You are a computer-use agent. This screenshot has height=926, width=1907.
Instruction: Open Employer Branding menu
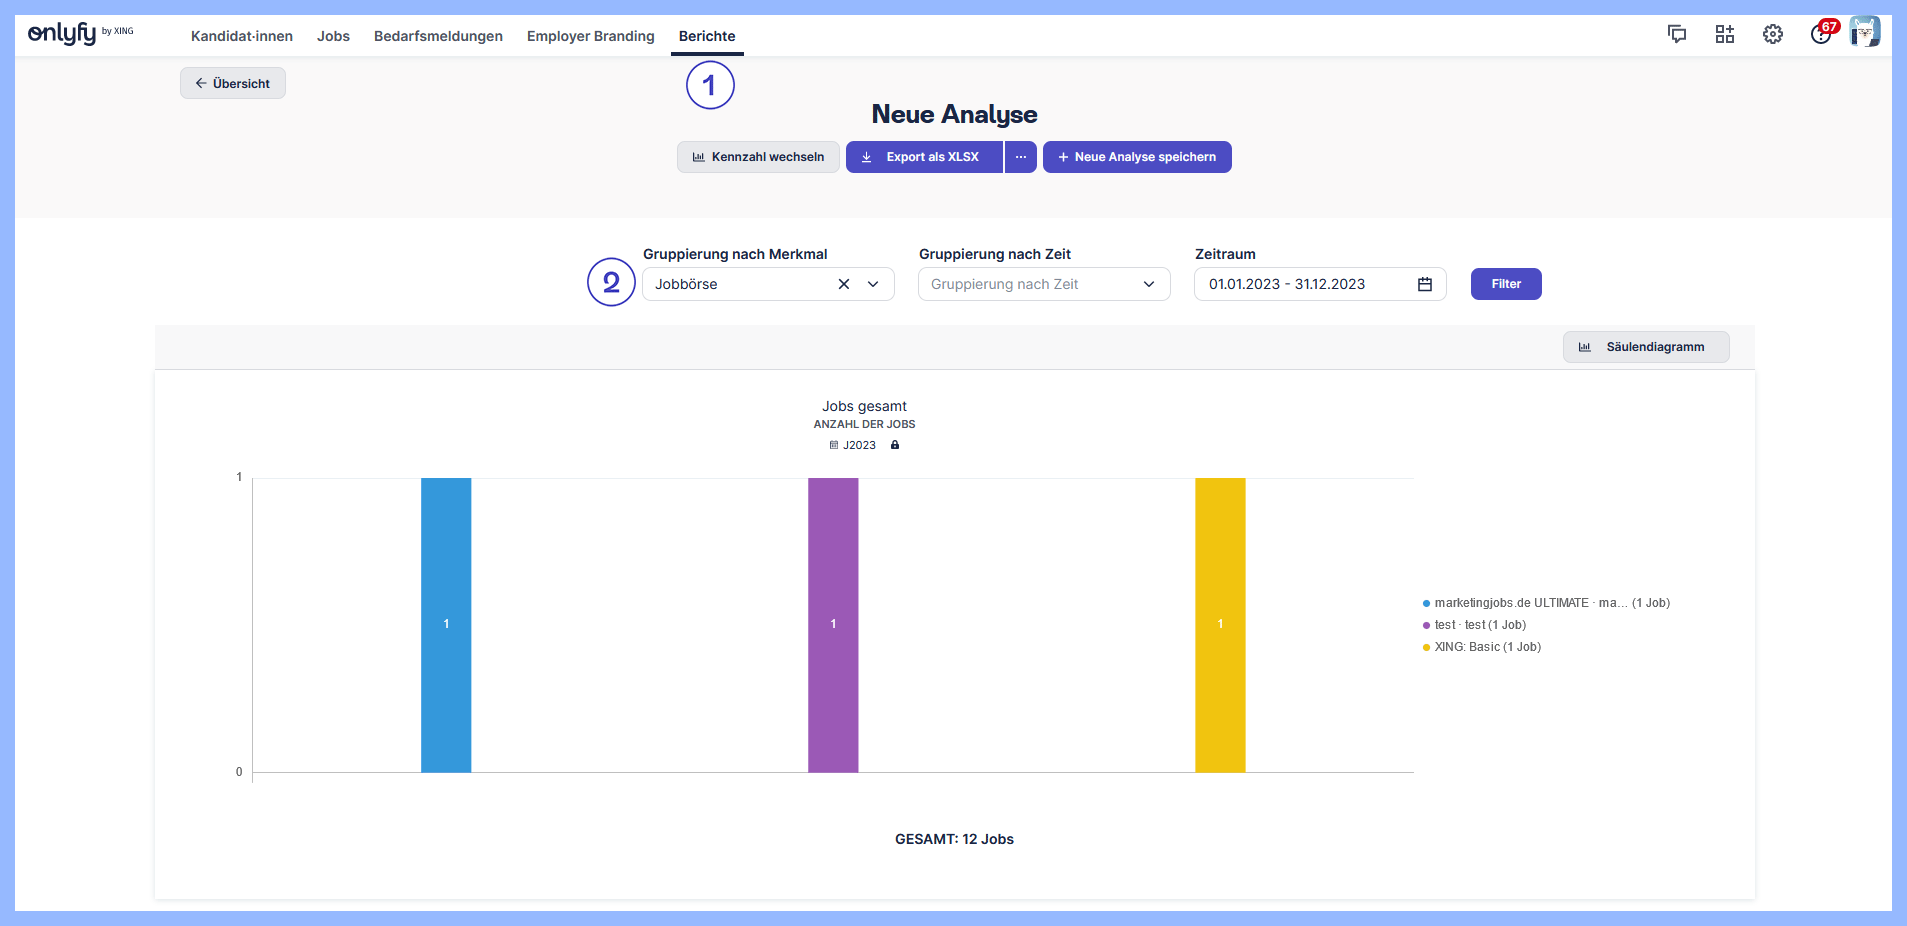click(x=590, y=36)
